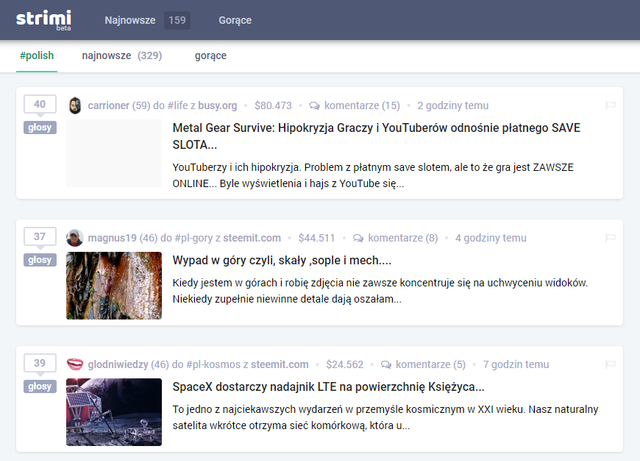
Task: Open steemit.com link in magnus19 post
Action: click(x=252, y=238)
